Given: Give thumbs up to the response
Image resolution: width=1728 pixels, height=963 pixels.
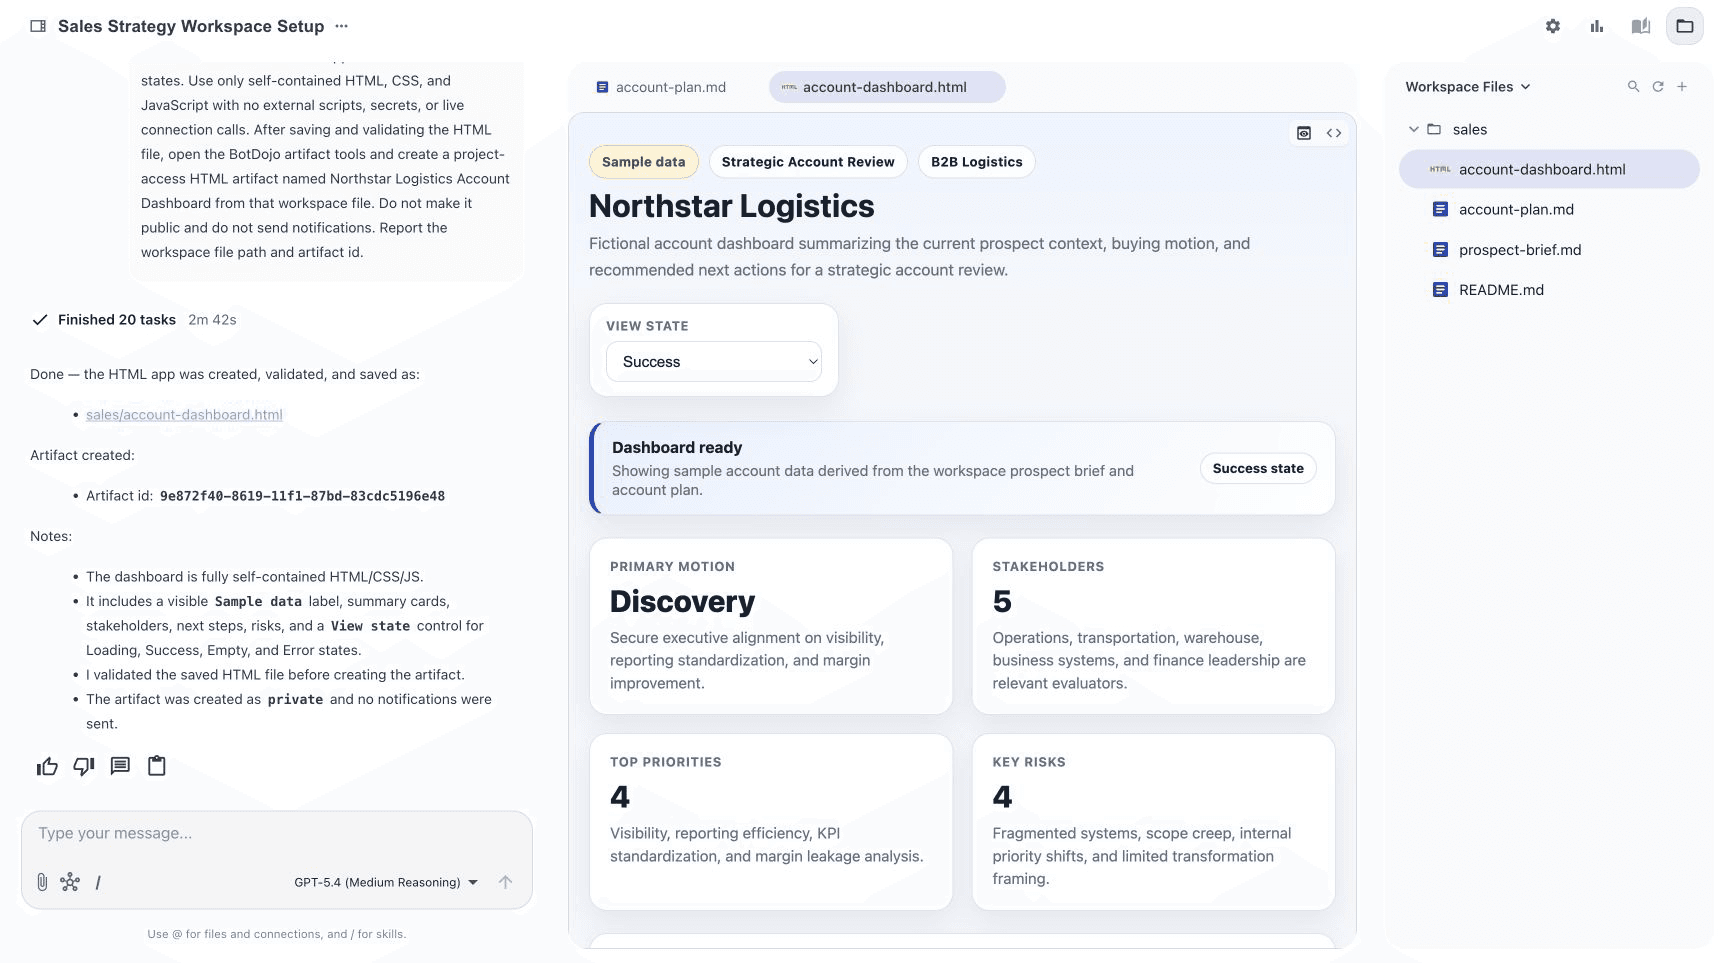Looking at the screenshot, I should coord(47,766).
